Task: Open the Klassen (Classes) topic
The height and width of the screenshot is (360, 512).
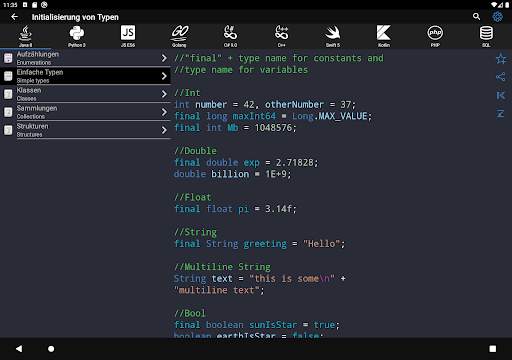Action: click(85, 94)
